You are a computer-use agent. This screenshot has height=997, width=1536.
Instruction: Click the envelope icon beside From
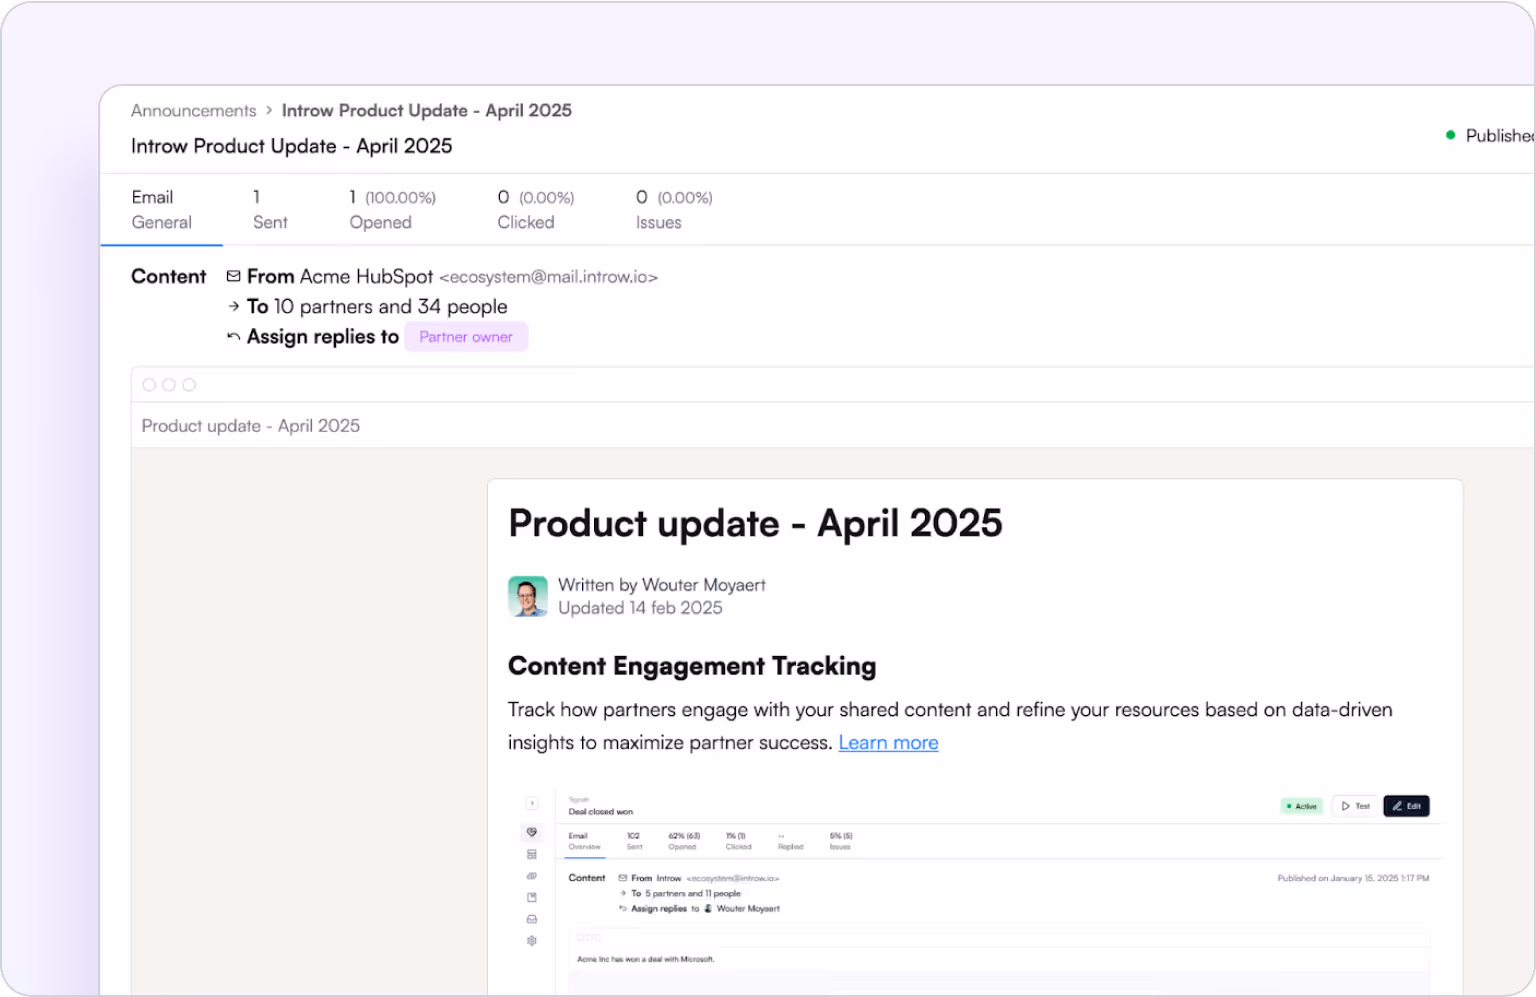(233, 276)
